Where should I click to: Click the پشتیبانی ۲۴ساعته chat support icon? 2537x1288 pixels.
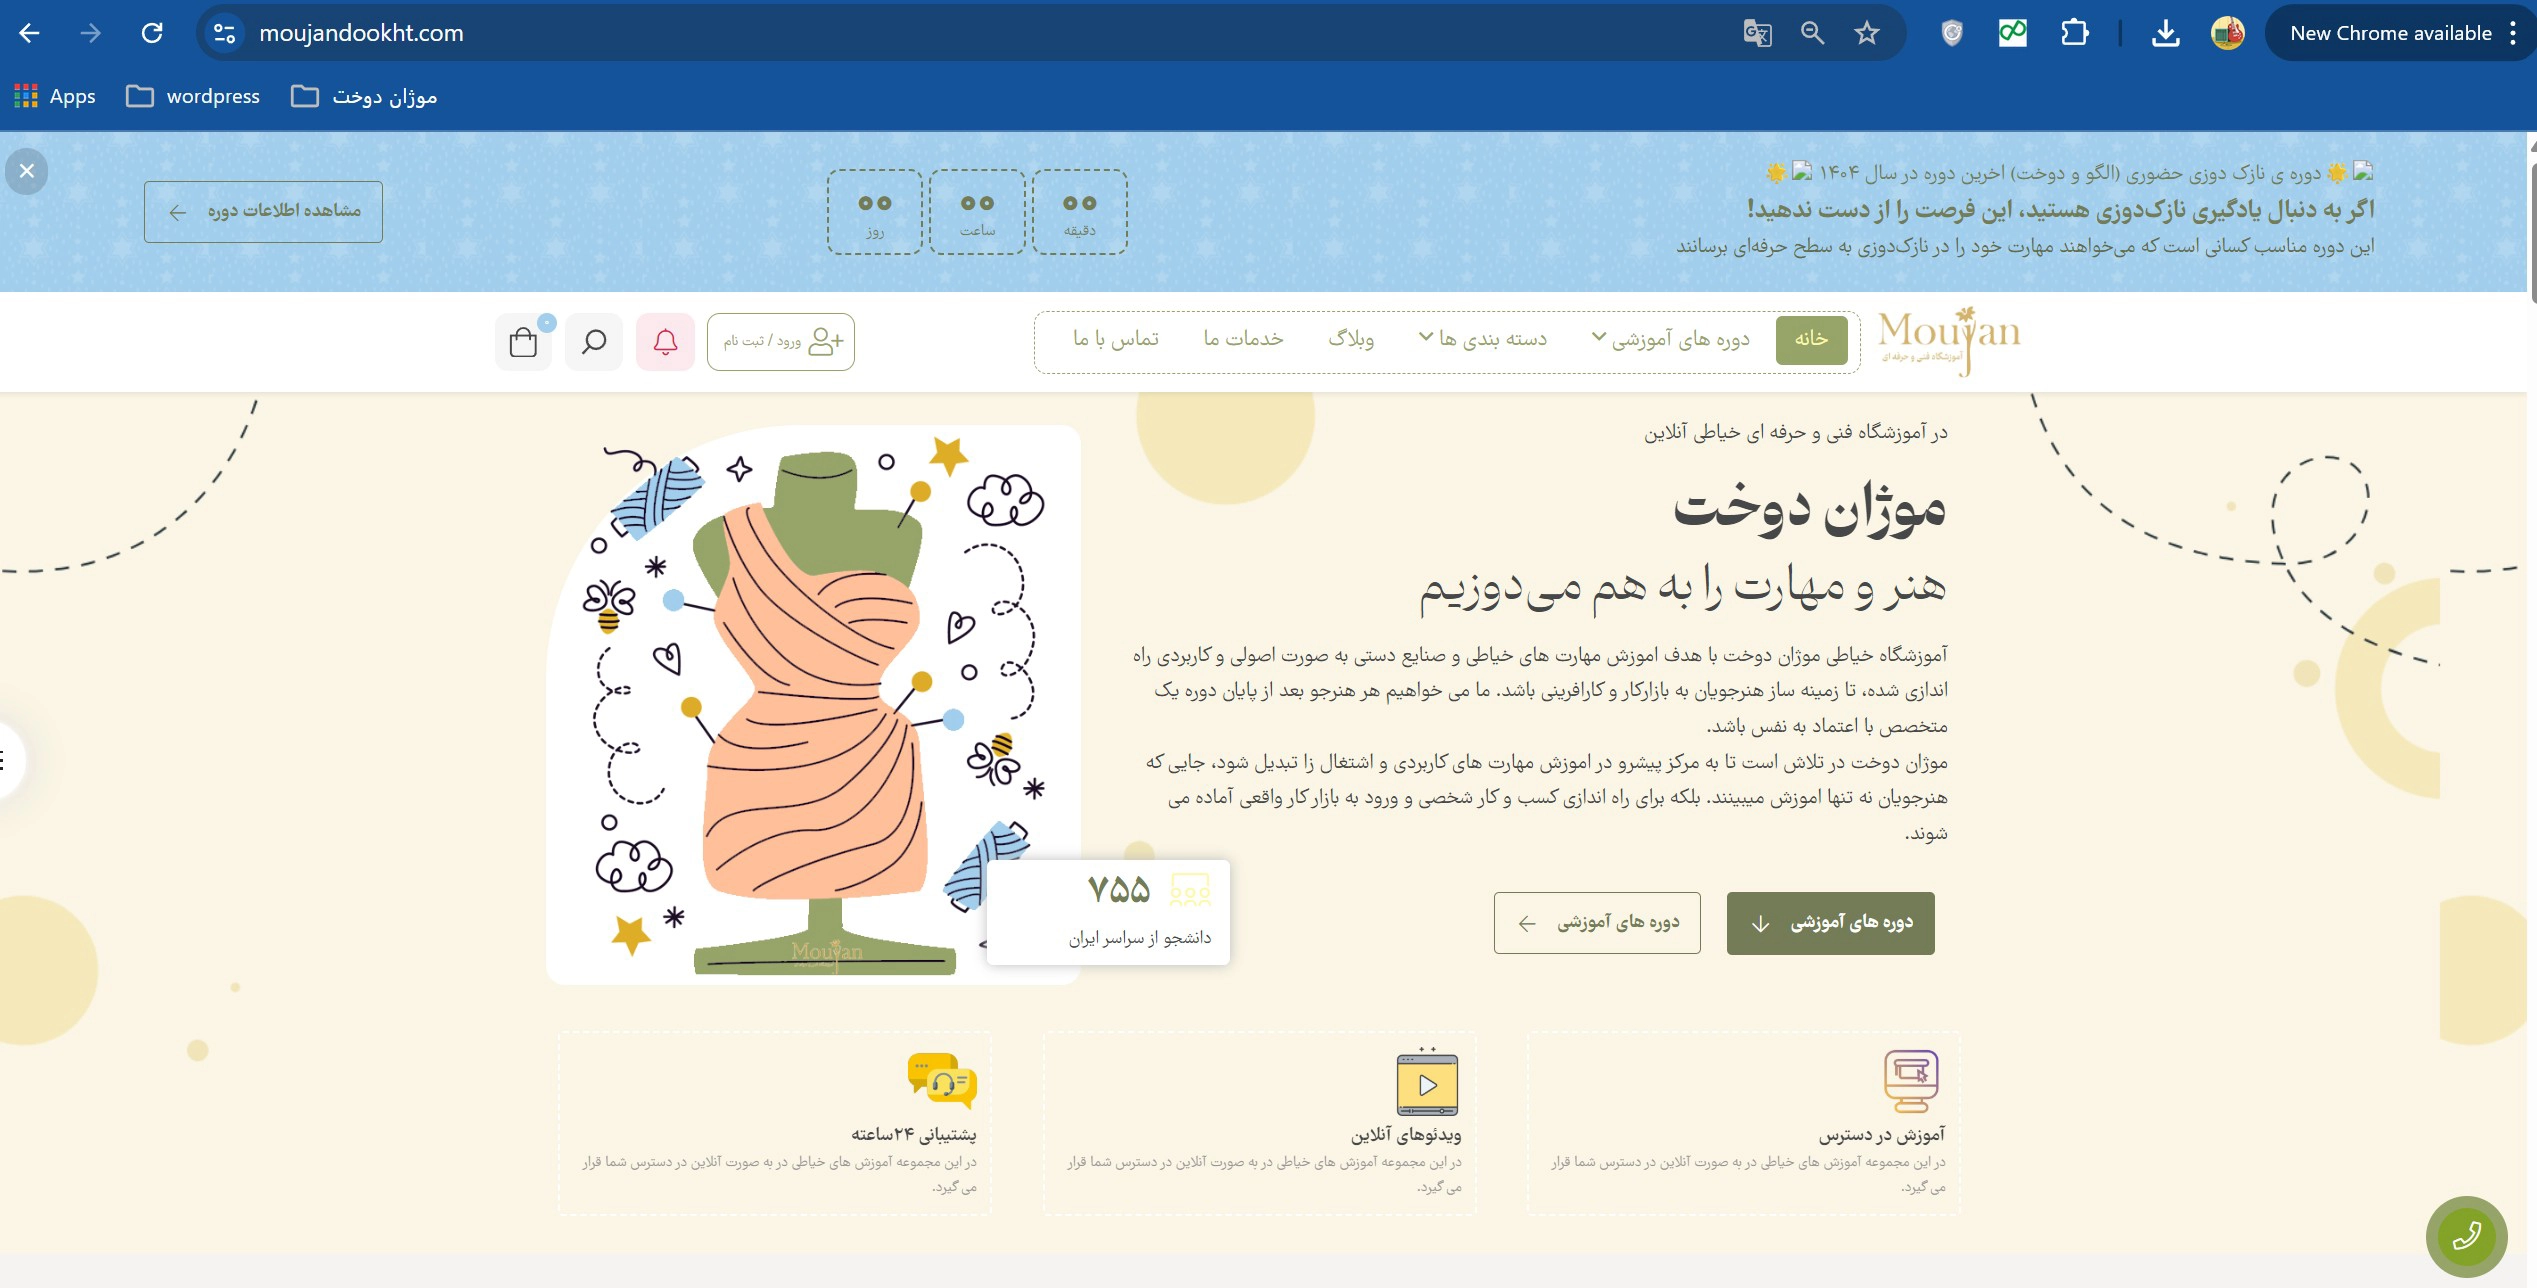click(x=942, y=1080)
